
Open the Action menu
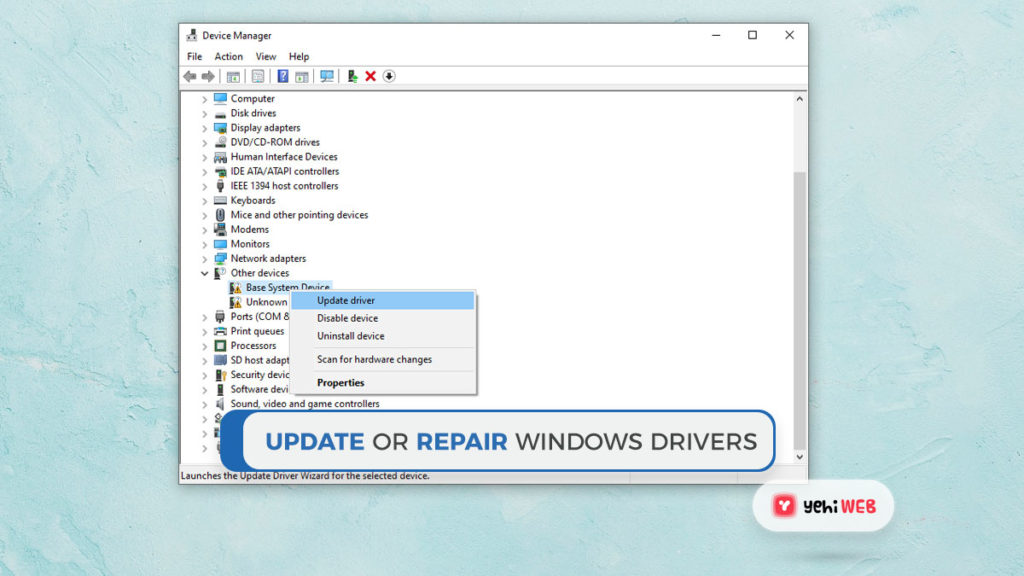[x=228, y=57]
